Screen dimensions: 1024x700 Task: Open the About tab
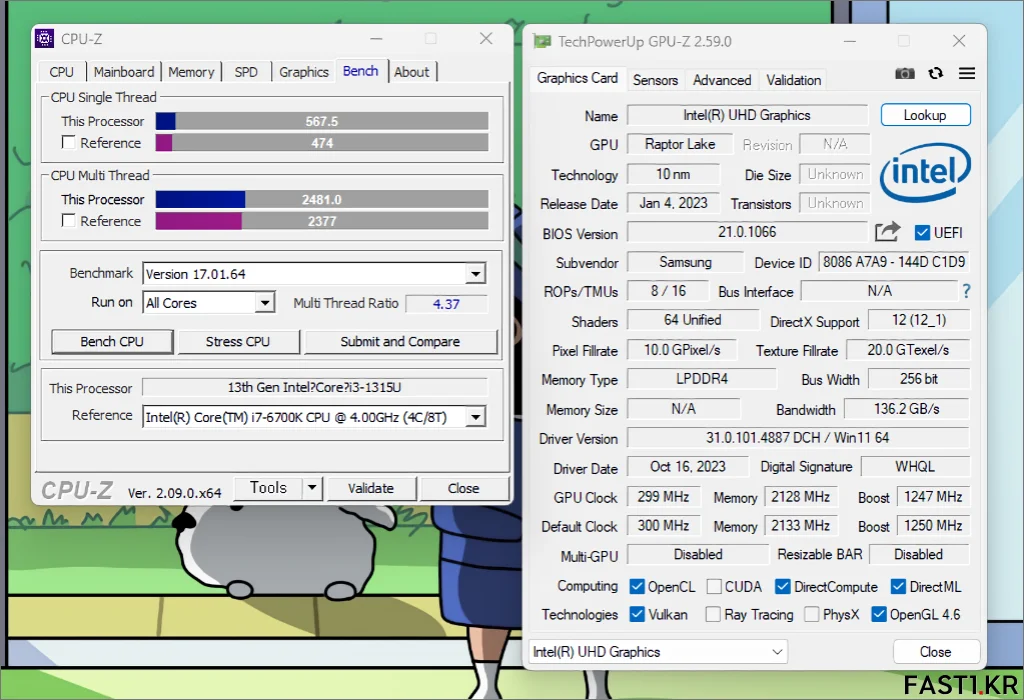click(411, 72)
